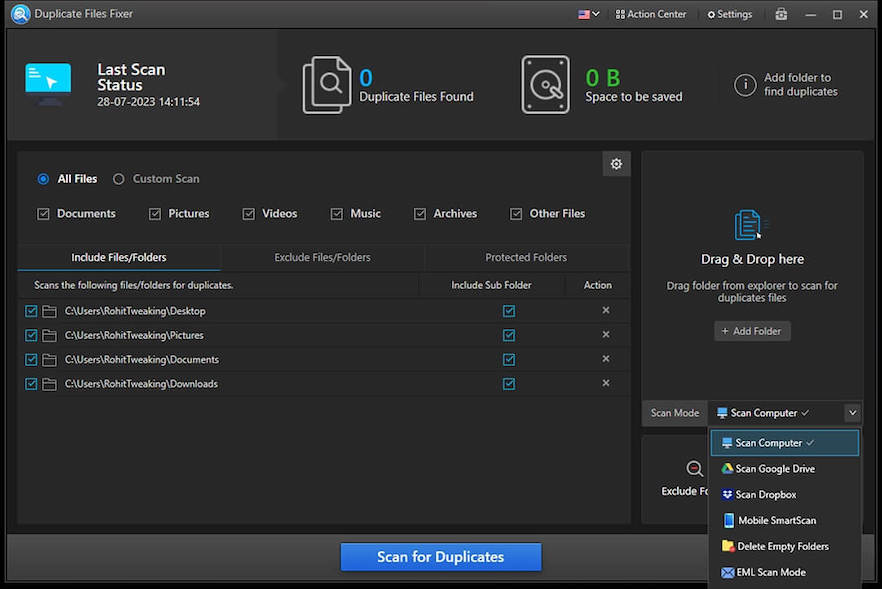The height and width of the screenshot is (589, 882).
Task: Click the lock icon in the title bar
Action: click(781, 14)
